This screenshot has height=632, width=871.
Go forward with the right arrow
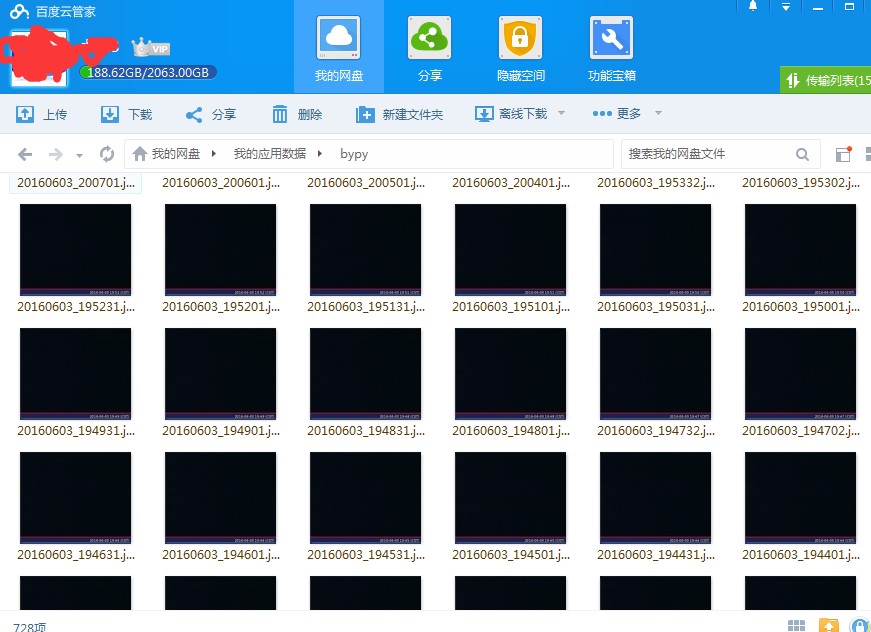(56, 154)
